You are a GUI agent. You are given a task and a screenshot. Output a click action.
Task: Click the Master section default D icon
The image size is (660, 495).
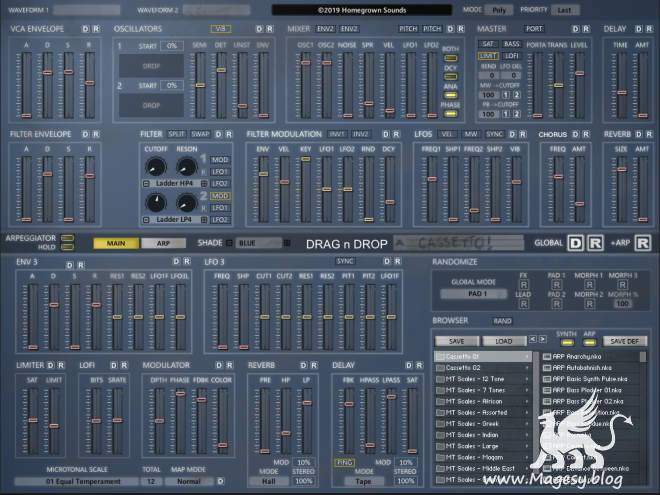(575, 29)
